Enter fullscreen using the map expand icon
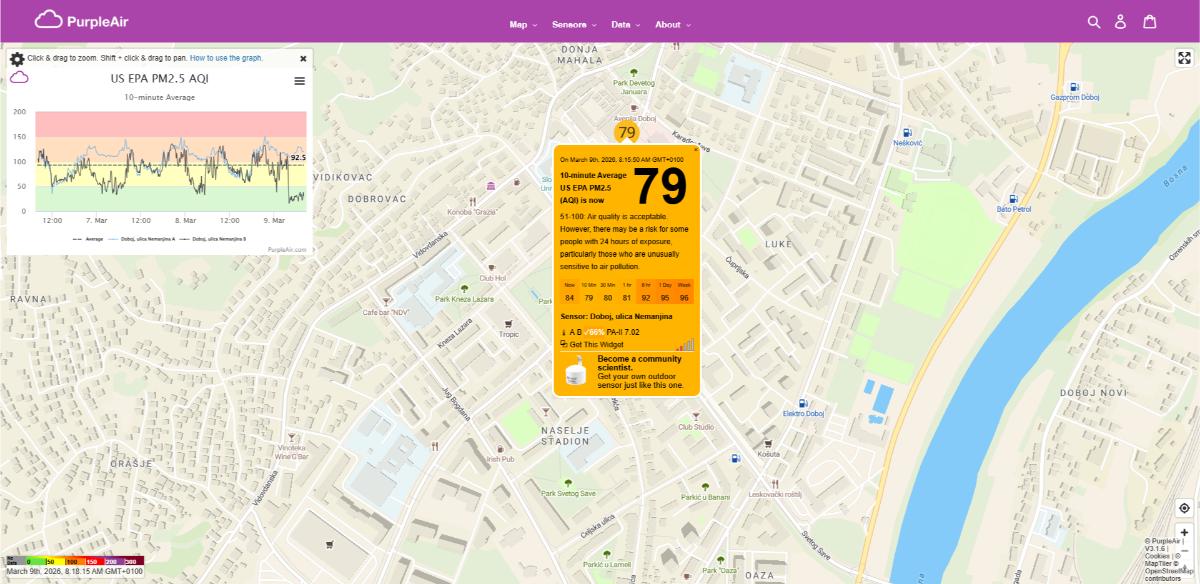This screenshot has width=1200, height=584. click(x=1184, y=57)
